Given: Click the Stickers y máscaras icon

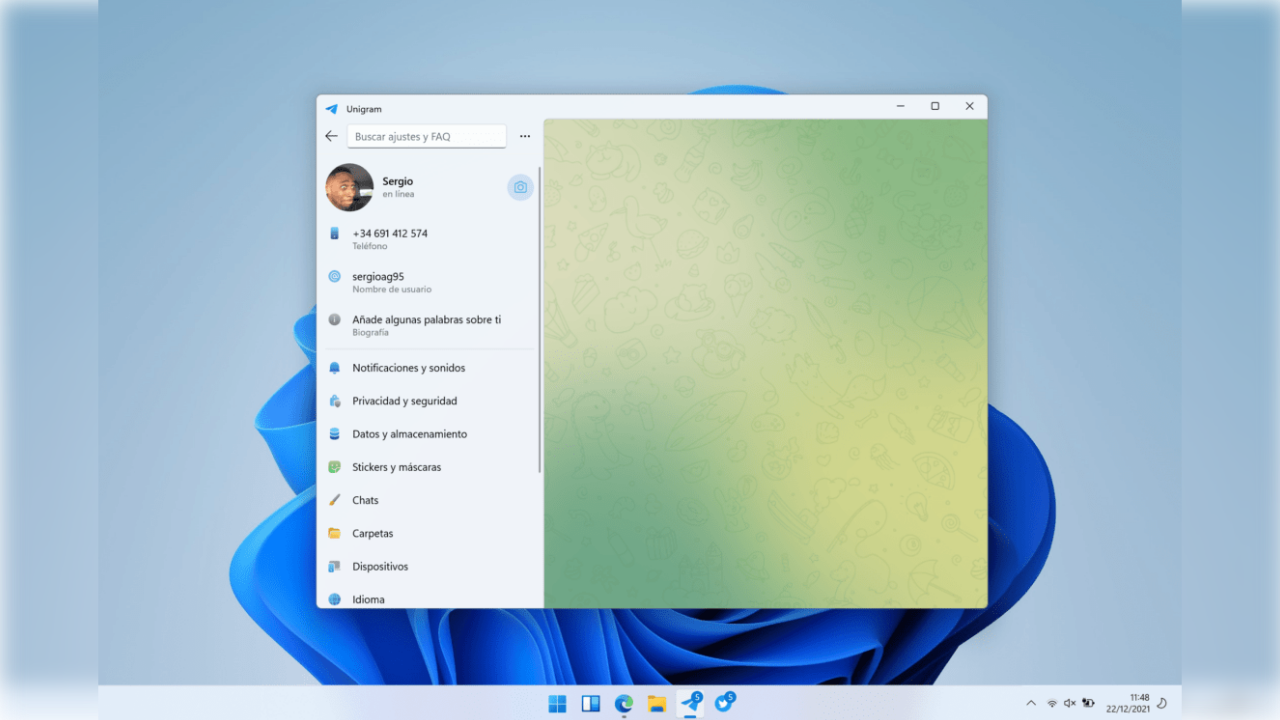Looking at the screenshot, I should 335,467.
